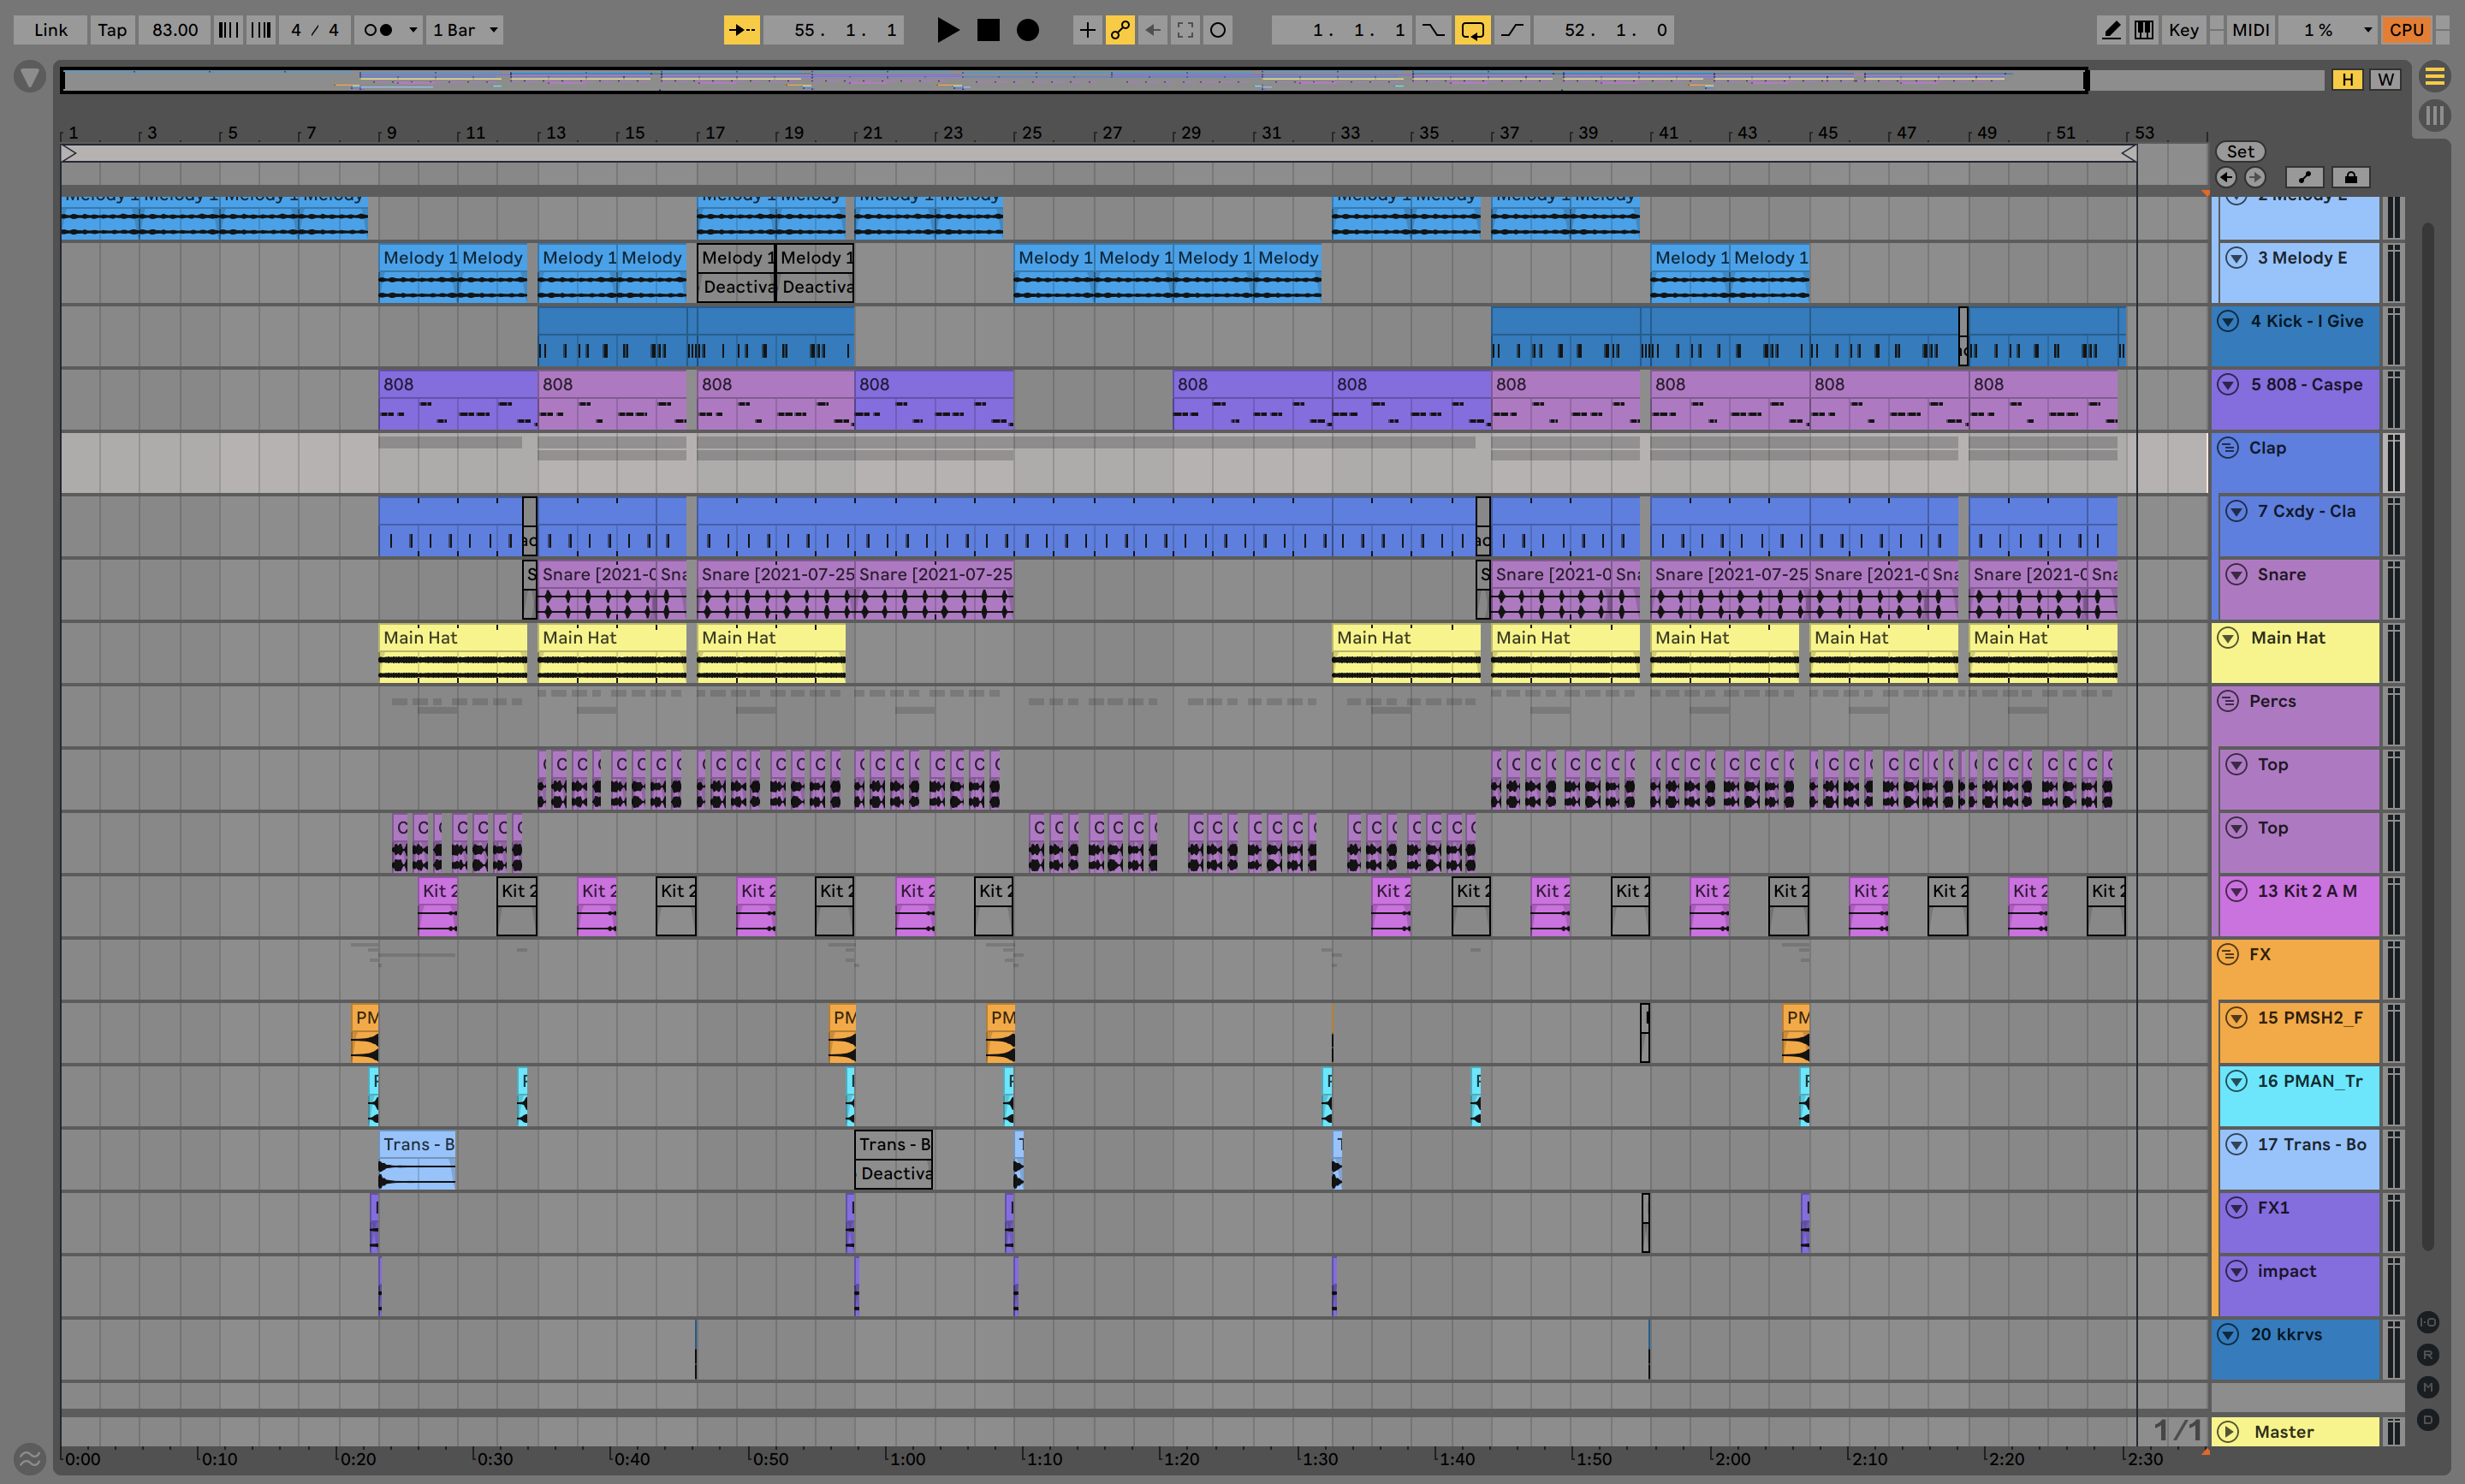Click the 83.00 tempo field
2465x1484 pixels.
174,30
